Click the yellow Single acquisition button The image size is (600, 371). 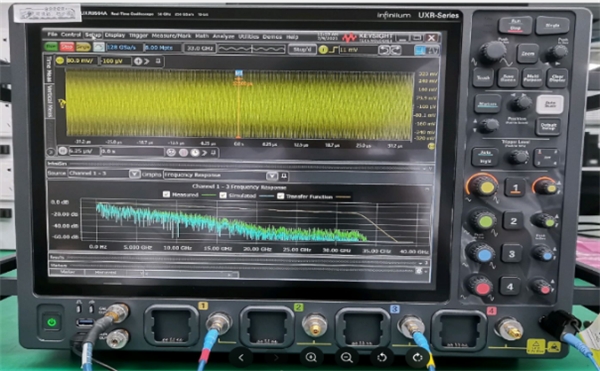tap(83, 47)
